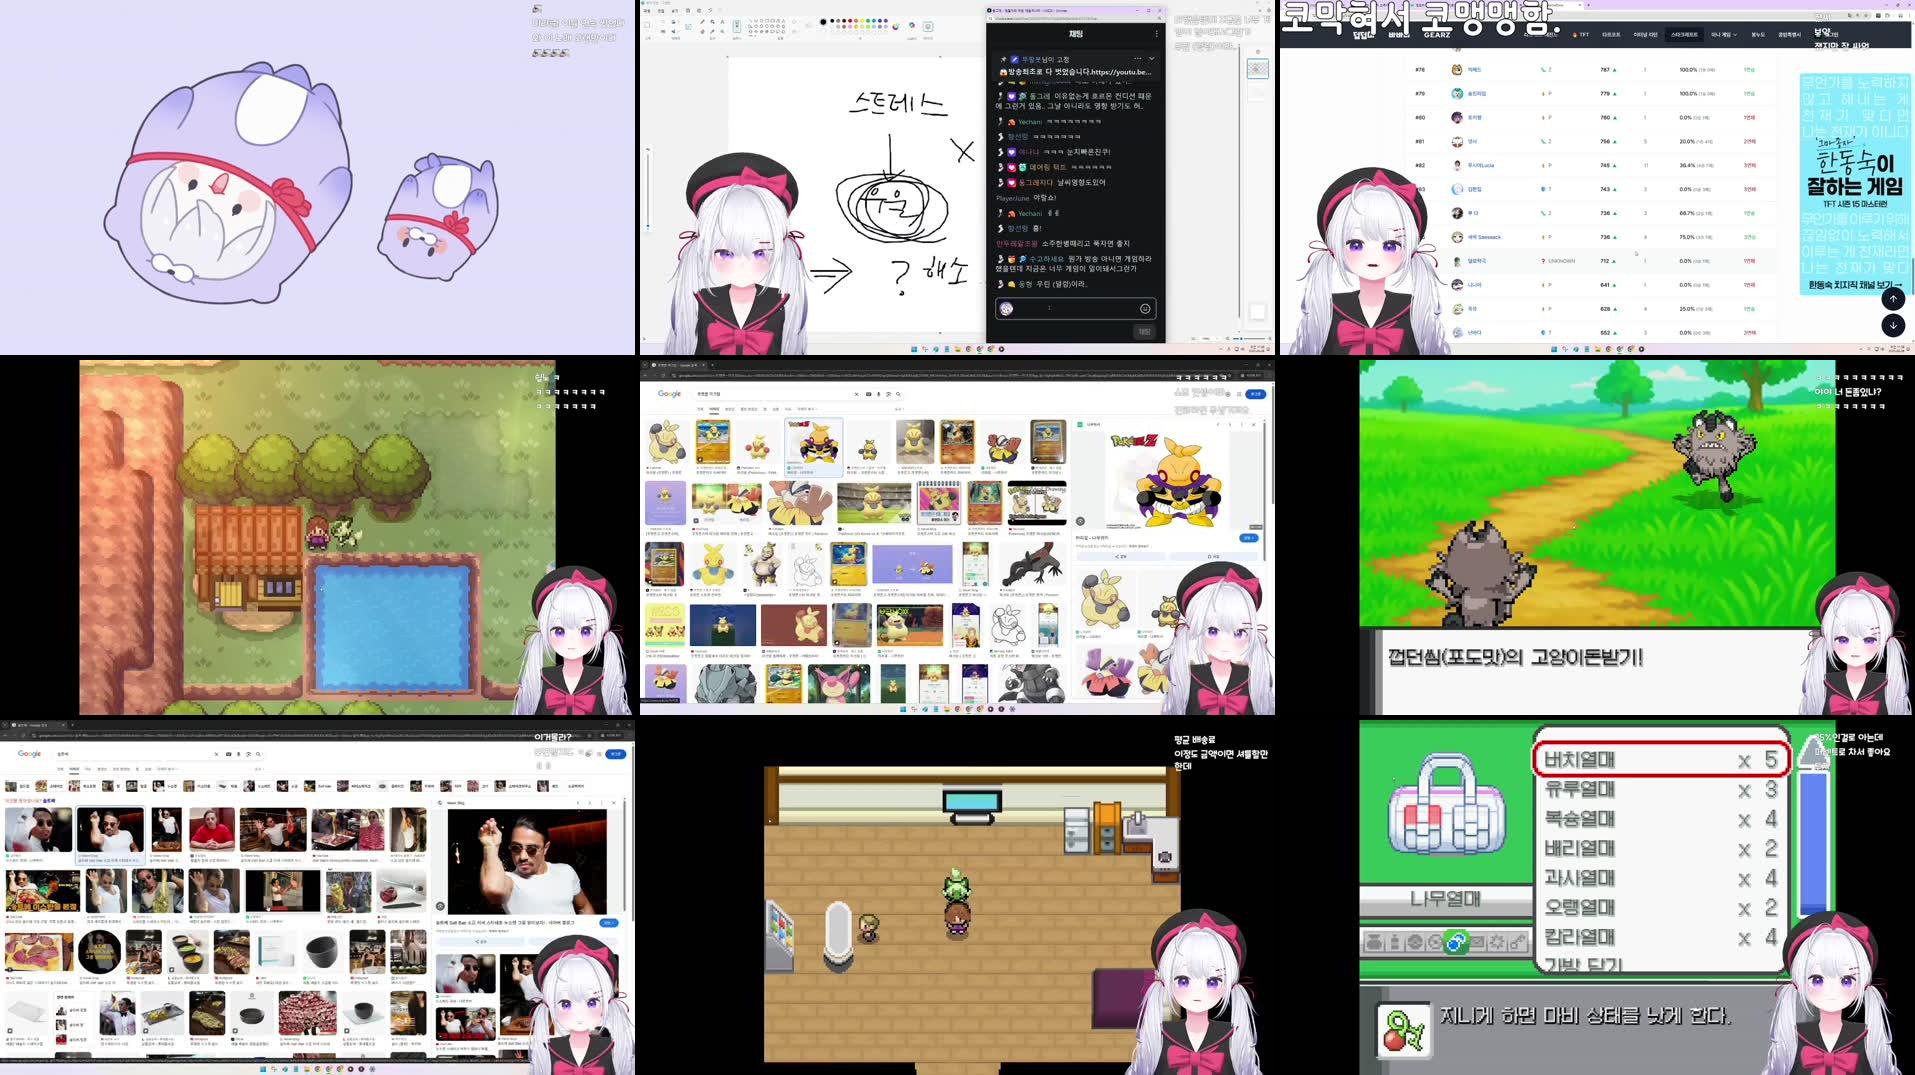
Task: Select 버치열매 item in Pokemon bag
Action: [1660, 760]
